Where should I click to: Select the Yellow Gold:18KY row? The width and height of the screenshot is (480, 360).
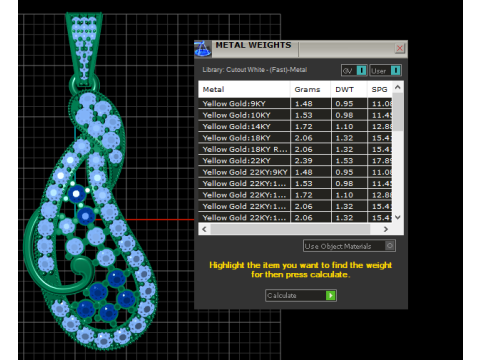[x=296, y=138]
